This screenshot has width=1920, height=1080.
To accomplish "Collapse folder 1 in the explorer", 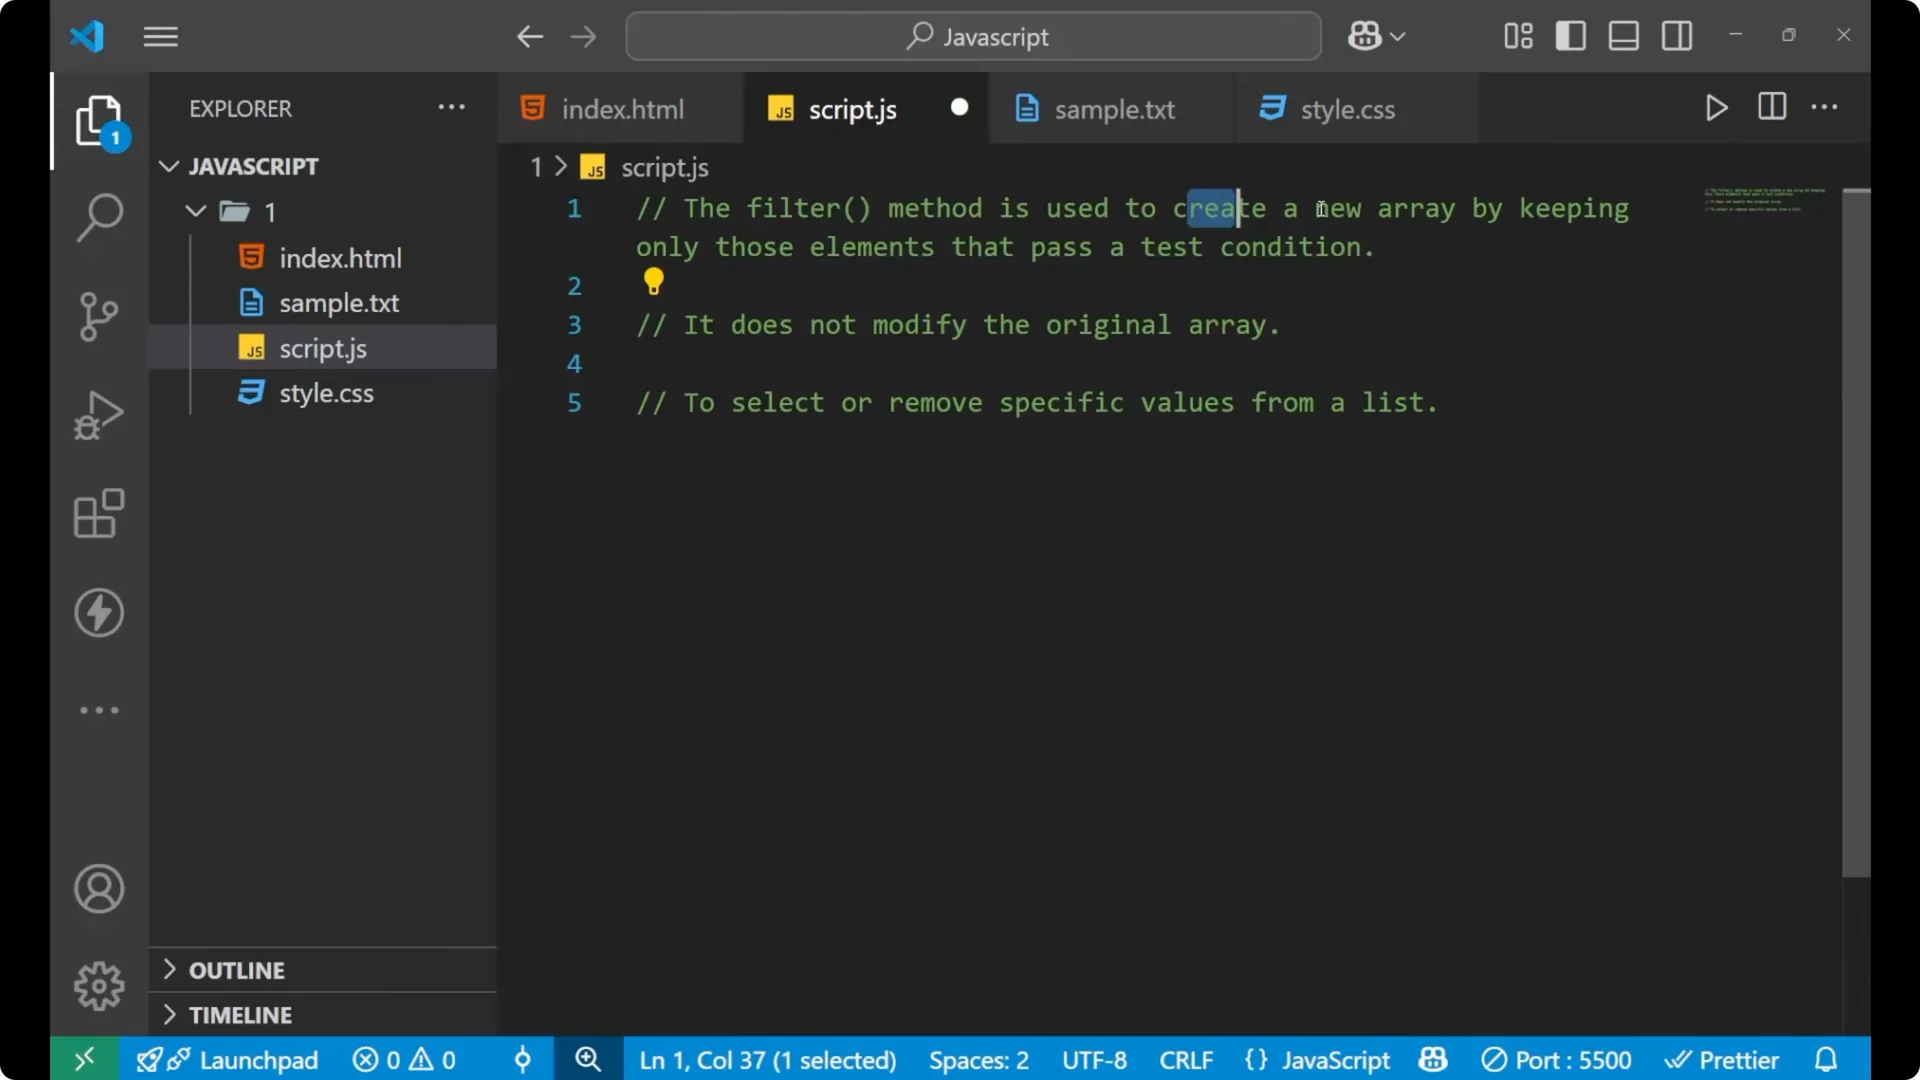I will point(194,211).
